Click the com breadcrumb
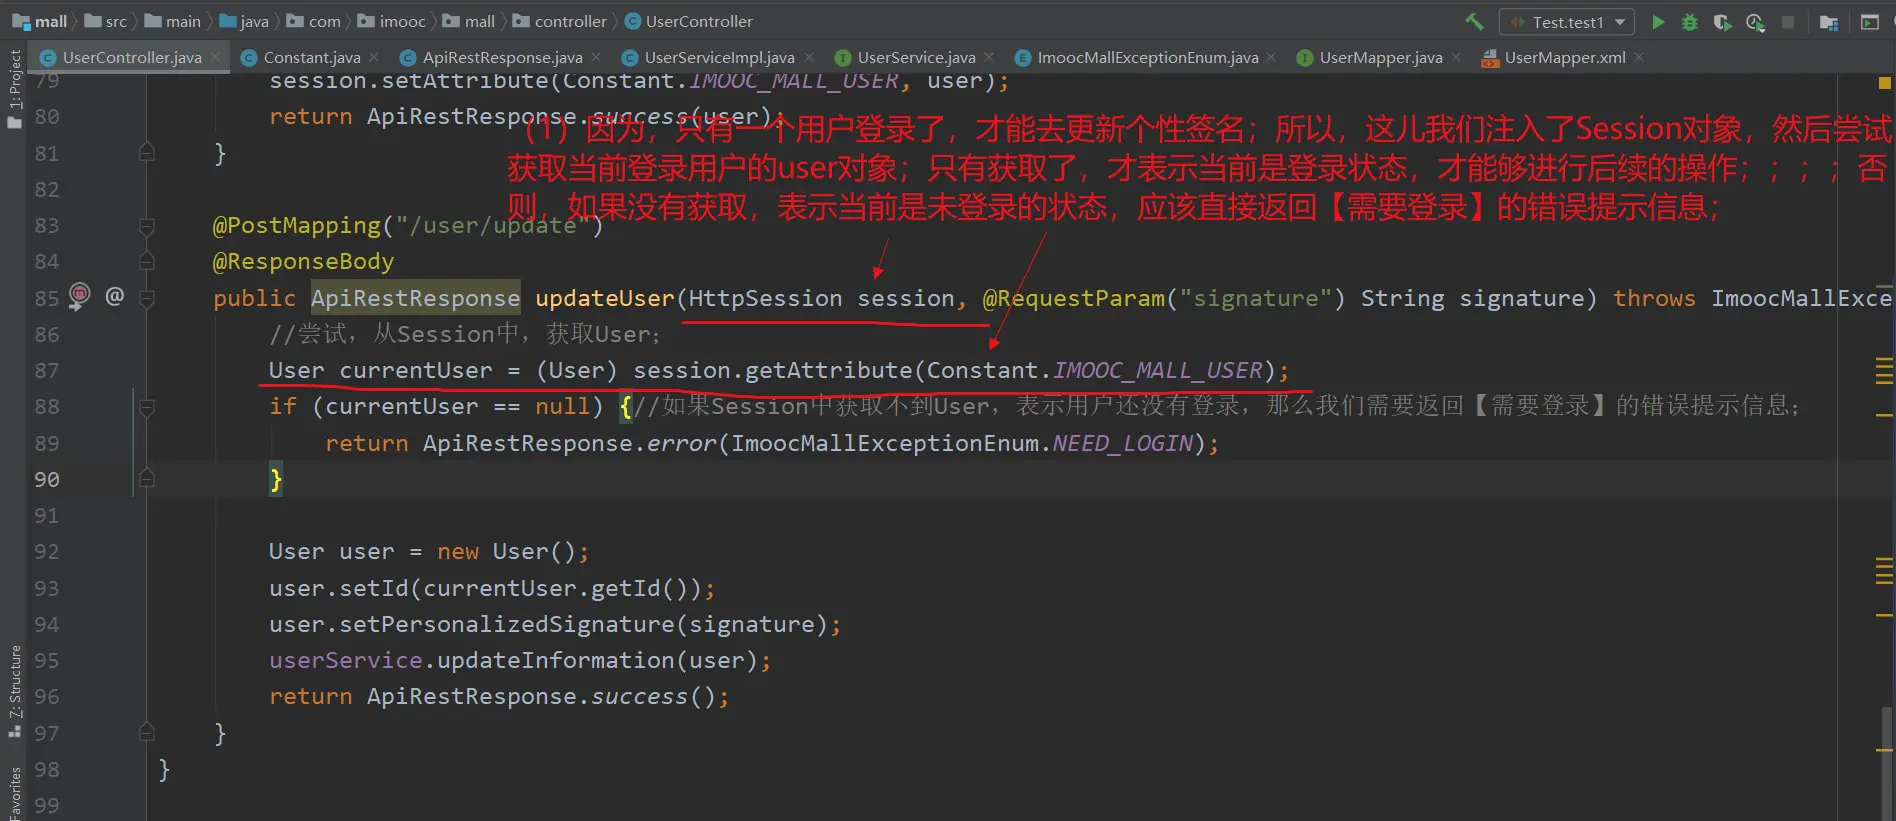 [x=313, y=21]
